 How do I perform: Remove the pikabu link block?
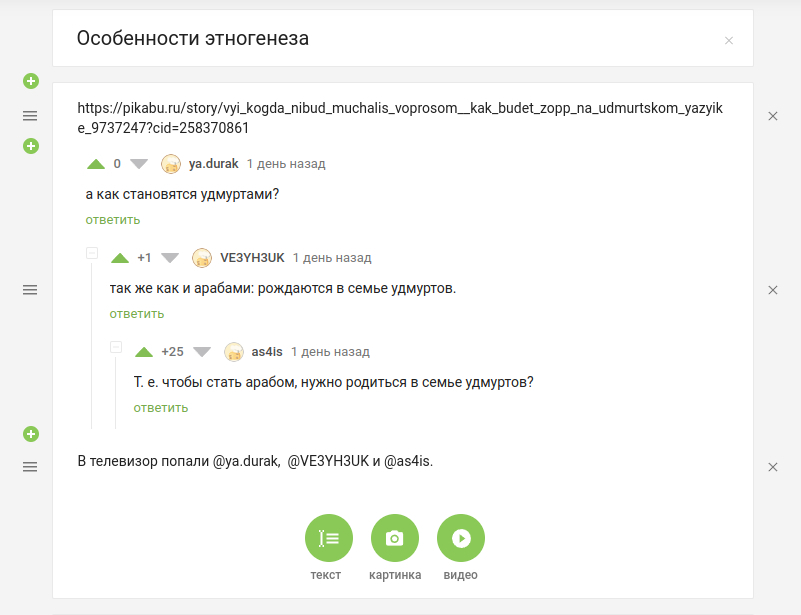(773, 116)
